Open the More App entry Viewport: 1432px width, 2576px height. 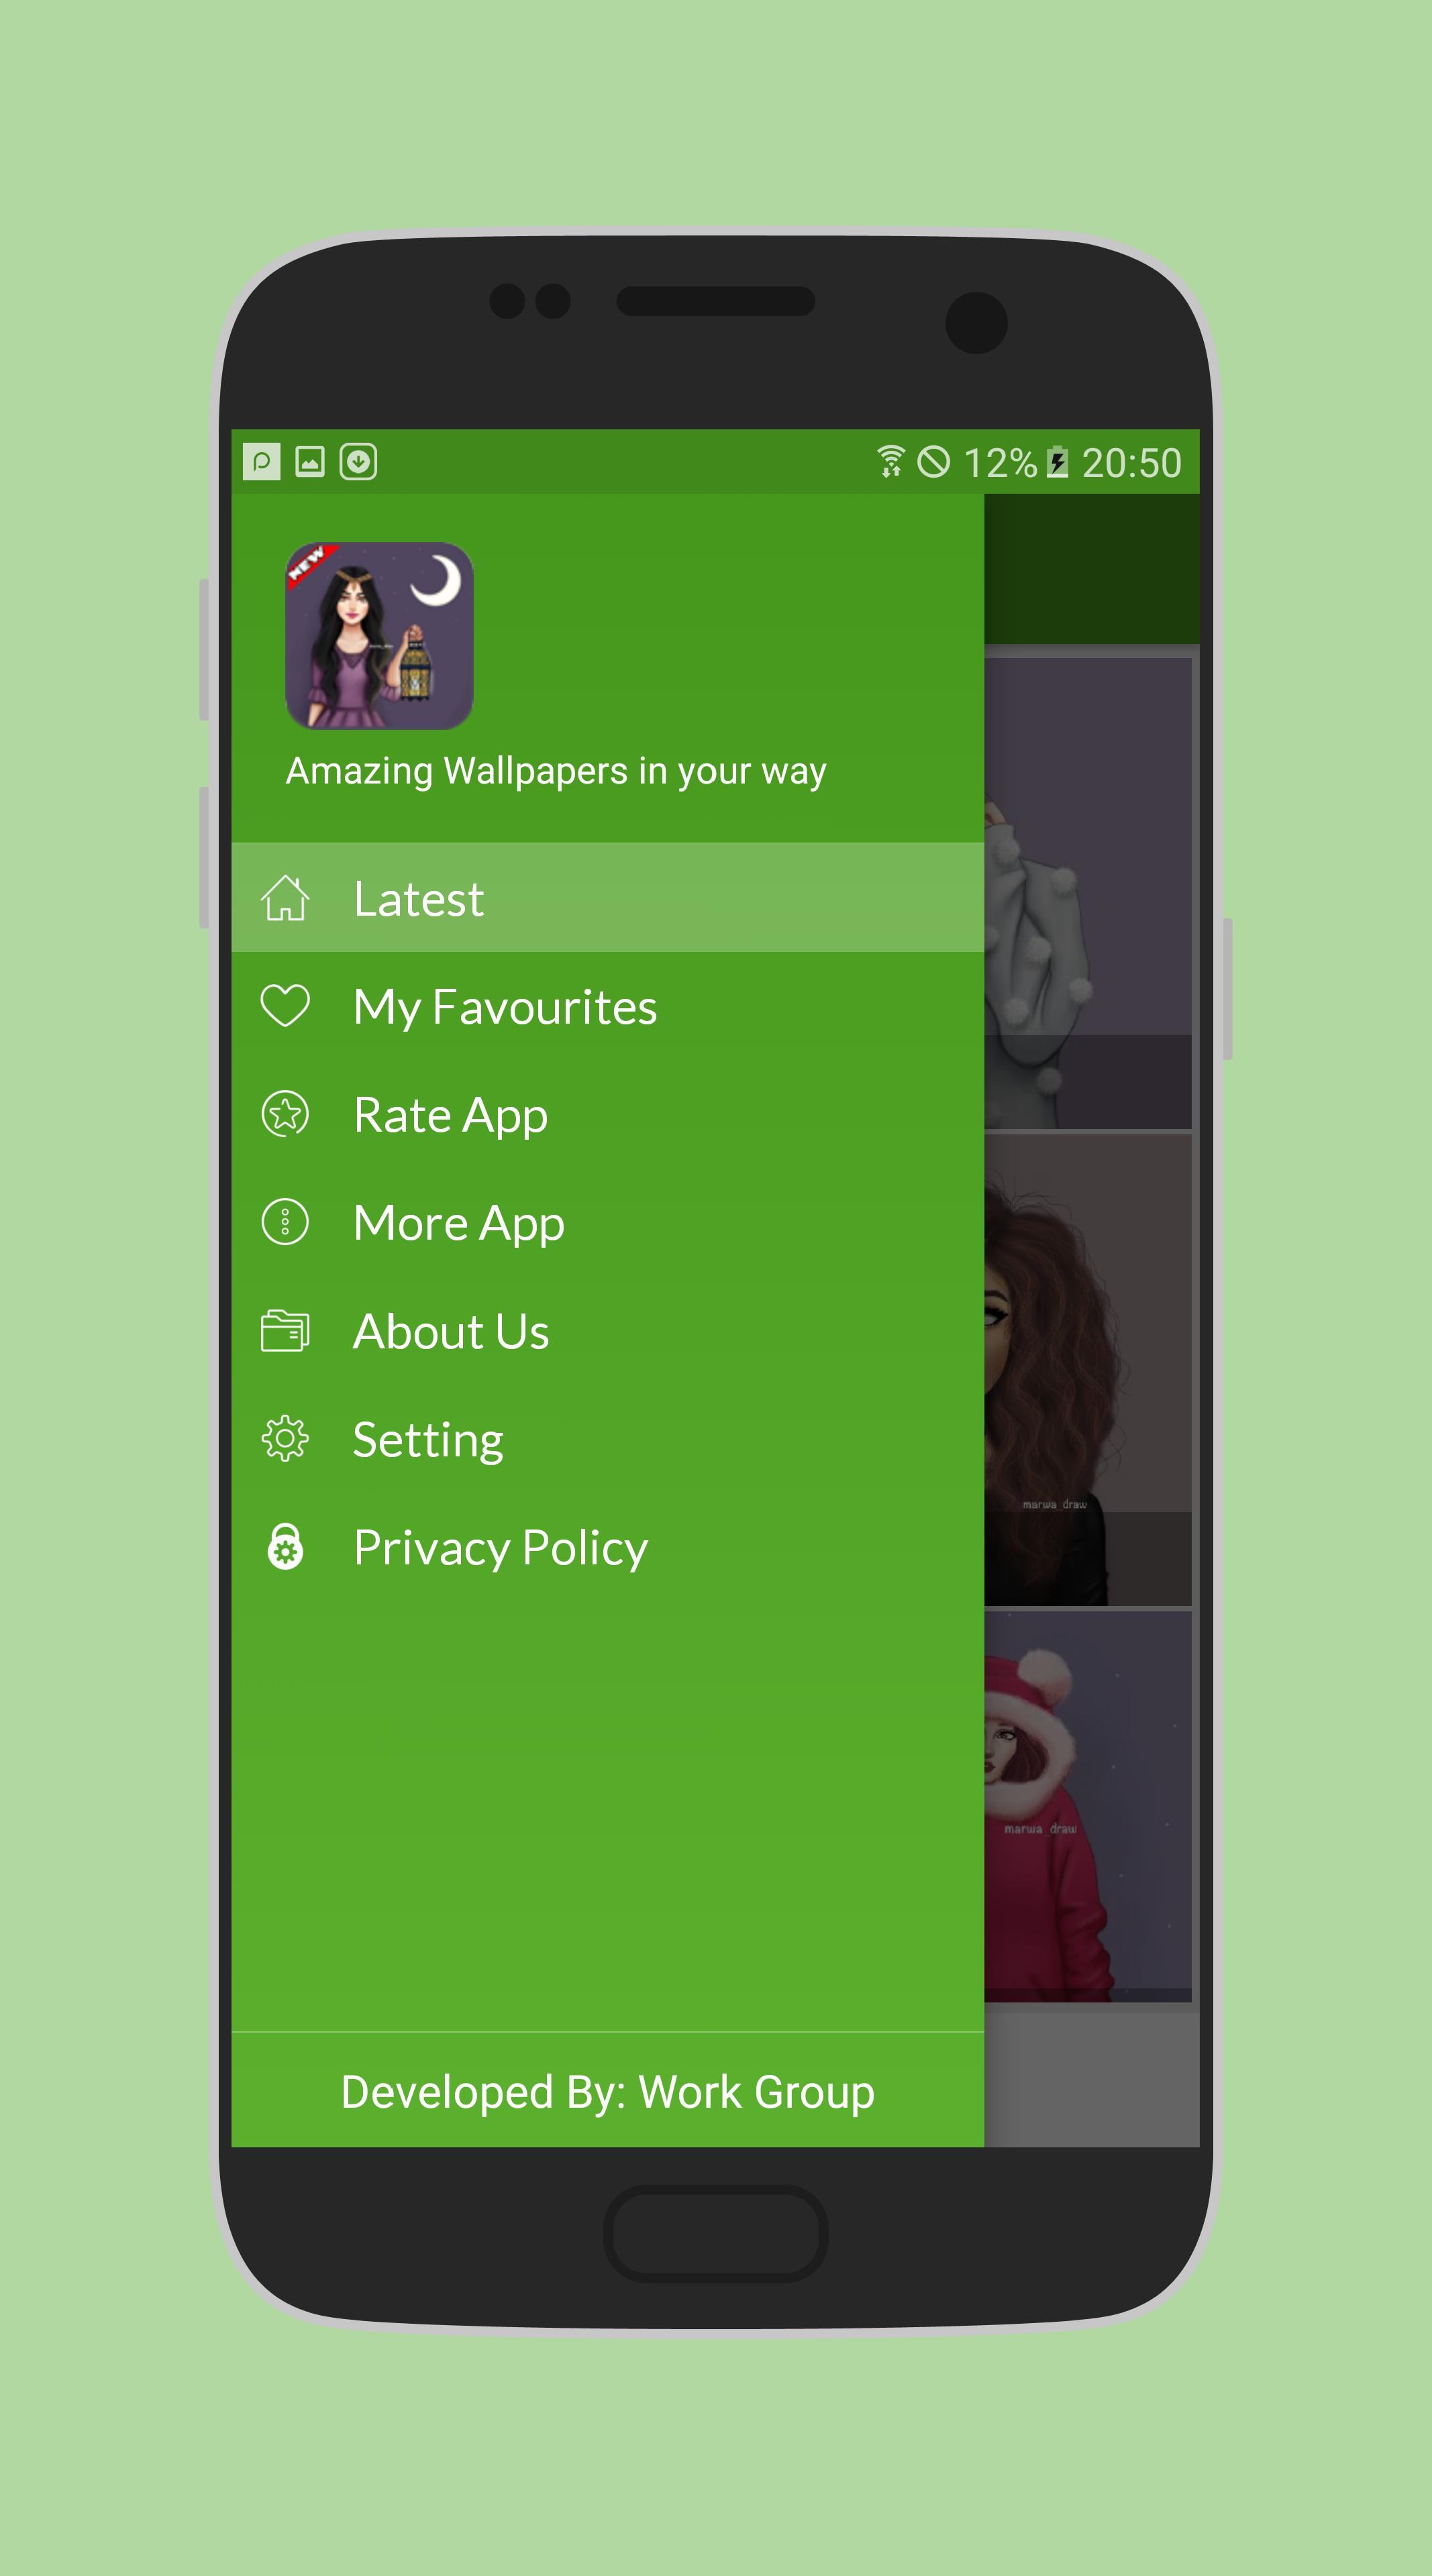tap(459, 1223)
